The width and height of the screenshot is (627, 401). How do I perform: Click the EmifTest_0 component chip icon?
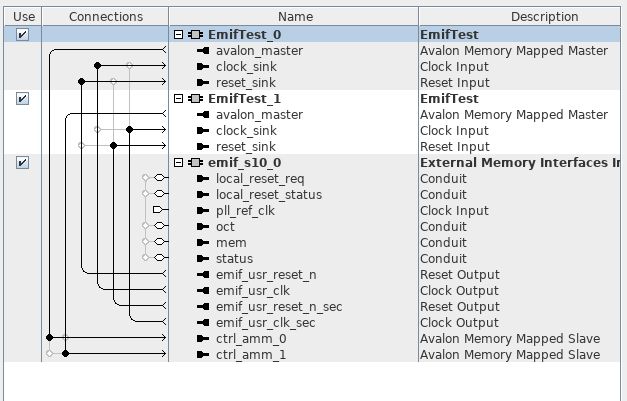[196, 35]
